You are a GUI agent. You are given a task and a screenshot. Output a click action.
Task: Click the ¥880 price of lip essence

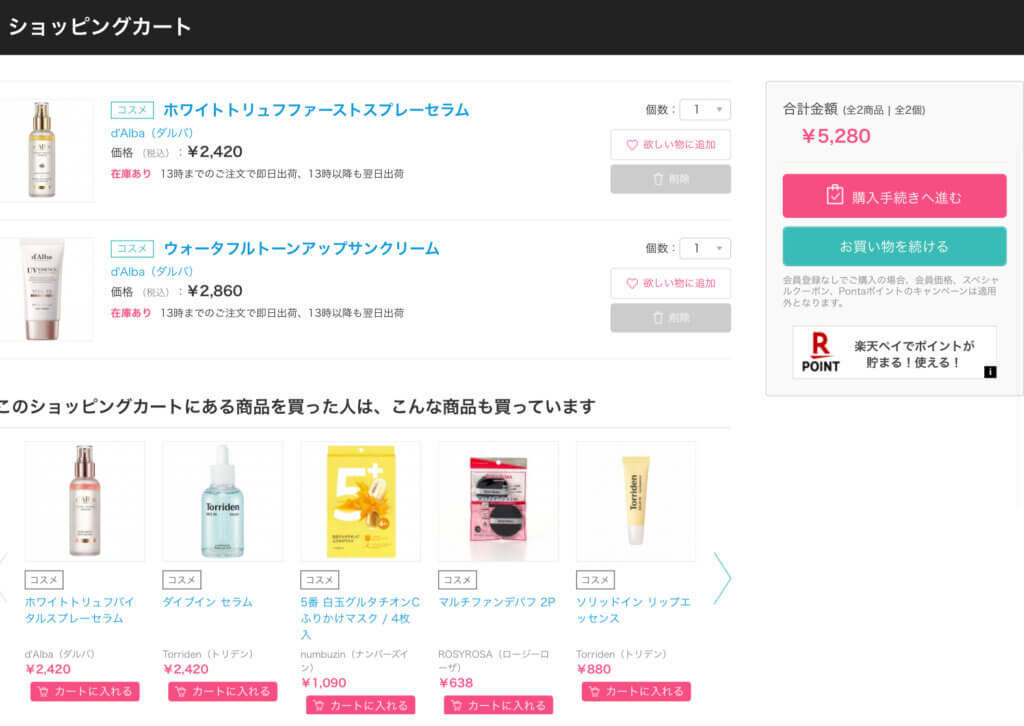coord(594,669)
